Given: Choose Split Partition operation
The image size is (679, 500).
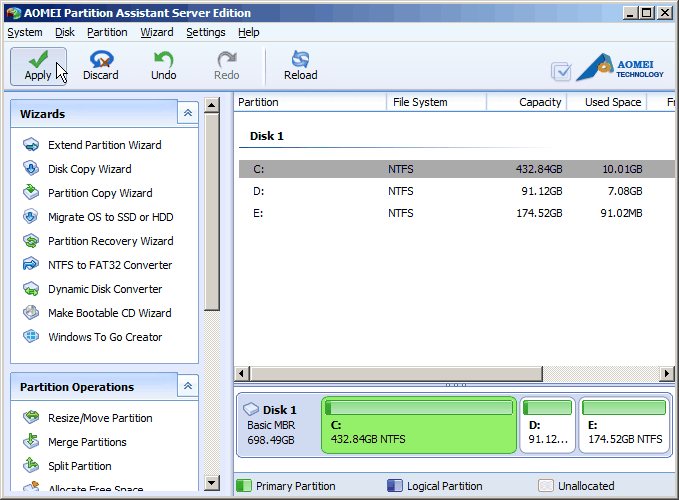Looking at the screenshot, I should [80, 466].
